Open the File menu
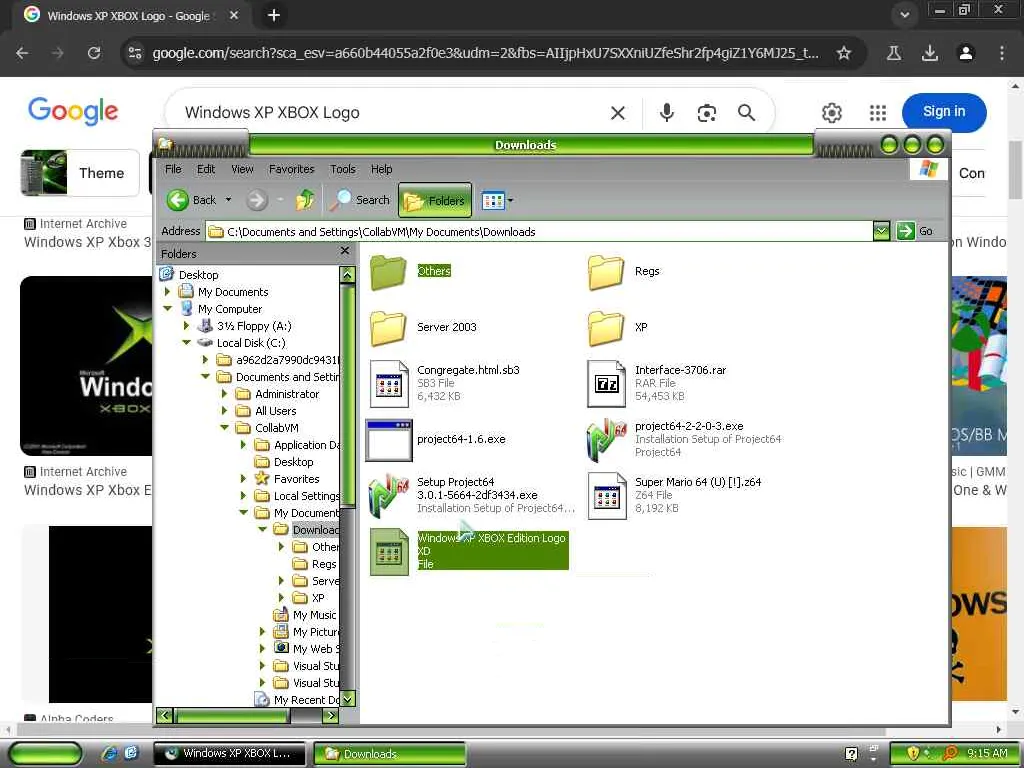 point(173,169)
